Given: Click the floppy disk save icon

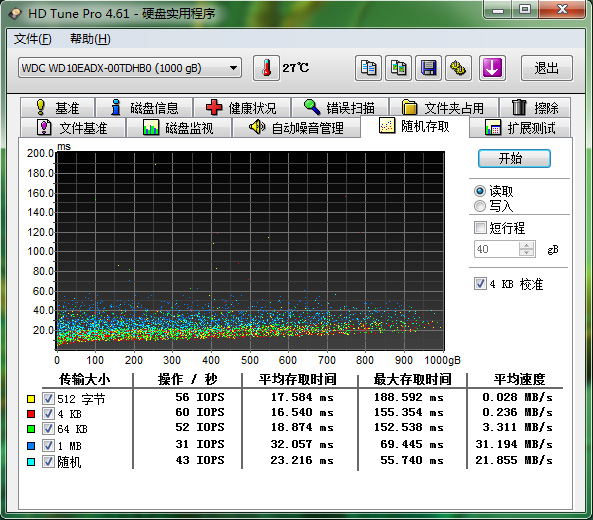Looking at the screenshot, I should [x=428, y=68].
